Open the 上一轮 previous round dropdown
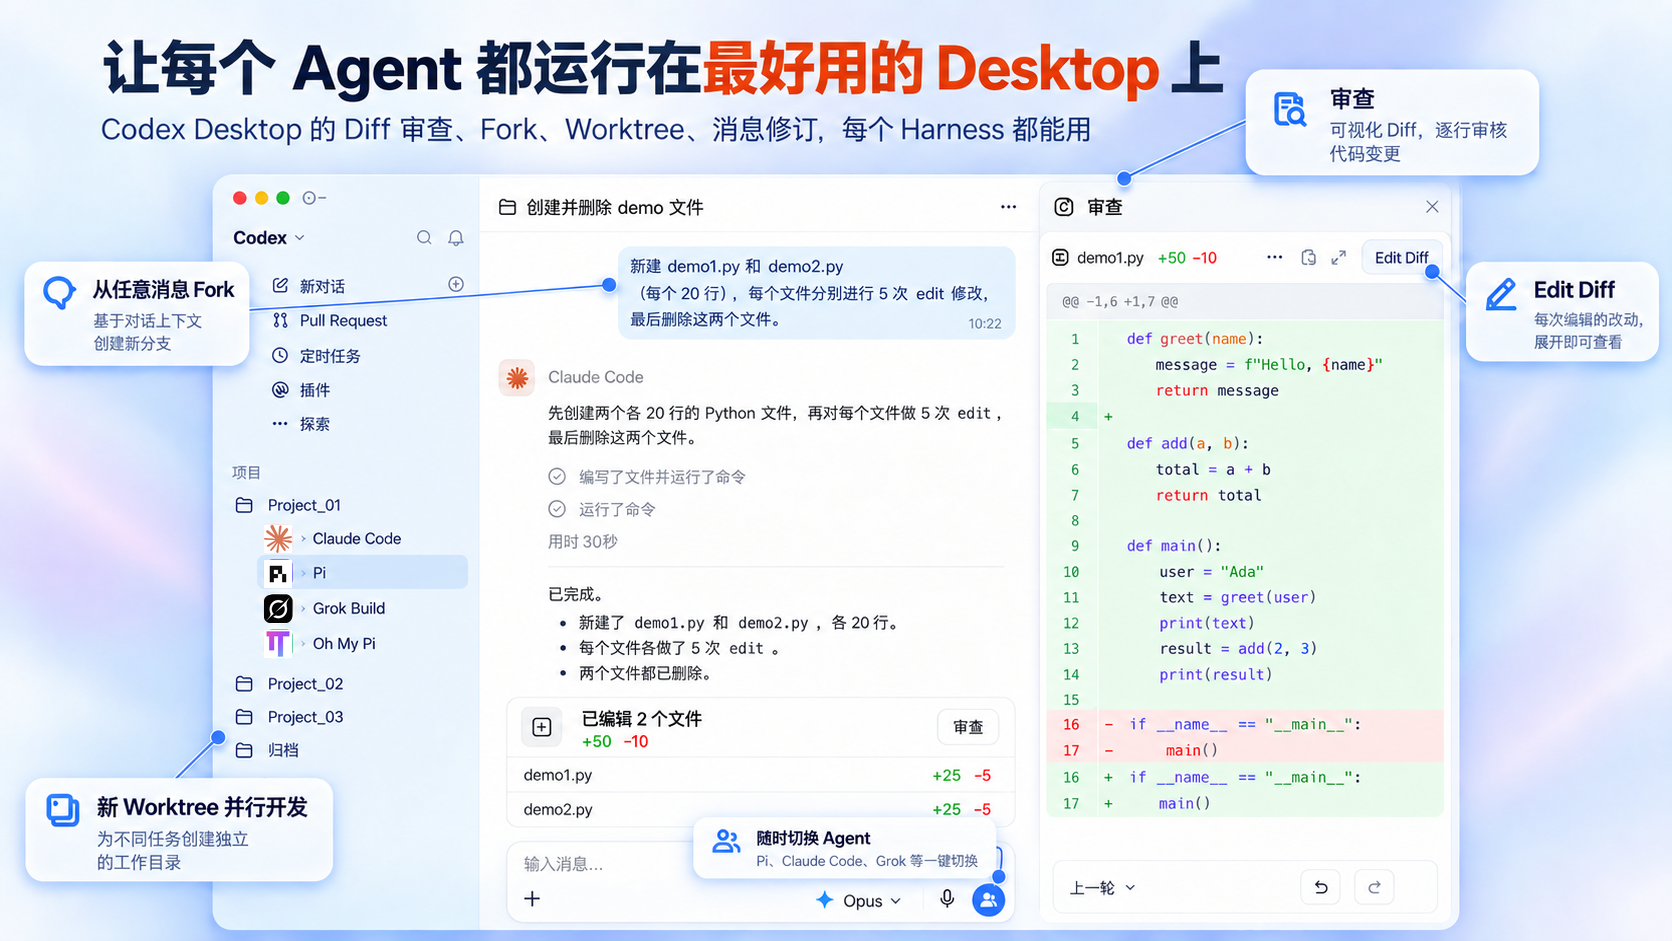Screen dimensions: 1672x941 [x=1102, y=888]
